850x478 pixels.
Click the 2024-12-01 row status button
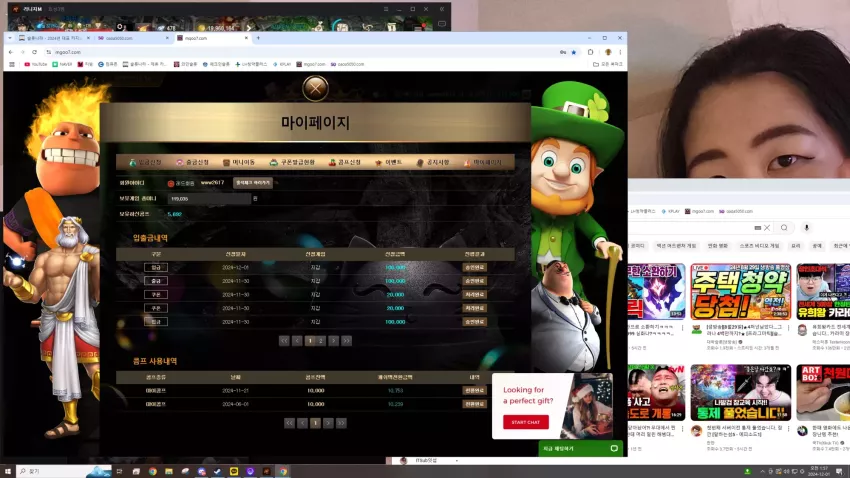474,267
